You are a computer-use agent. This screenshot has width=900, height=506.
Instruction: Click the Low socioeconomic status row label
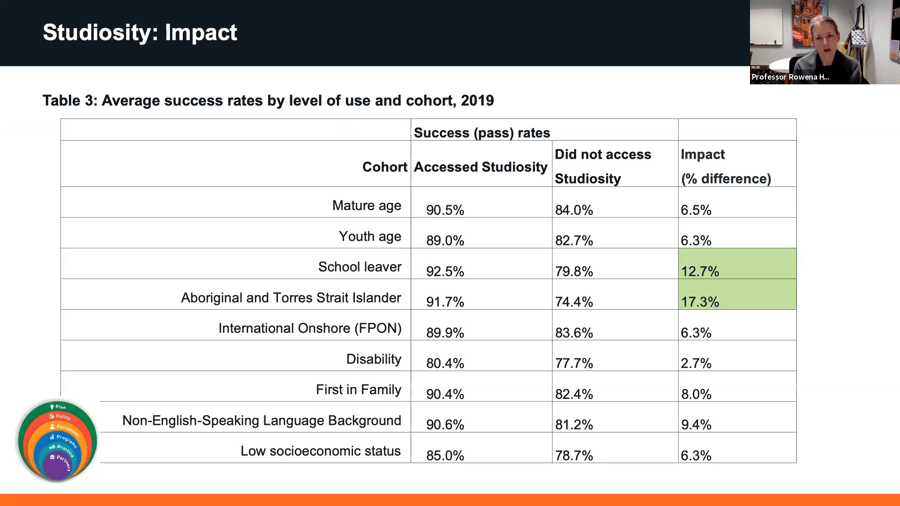(x=320, y=451)
